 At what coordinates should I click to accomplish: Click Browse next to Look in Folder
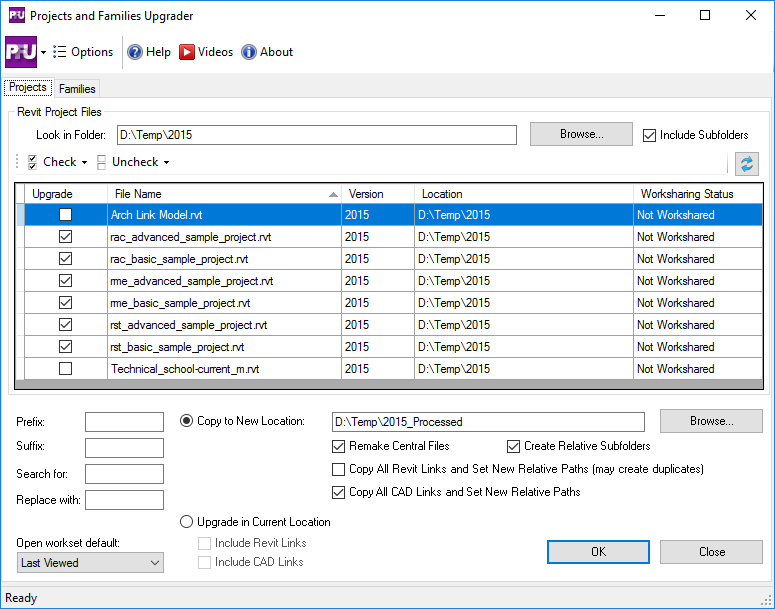(x=581, y=134)
